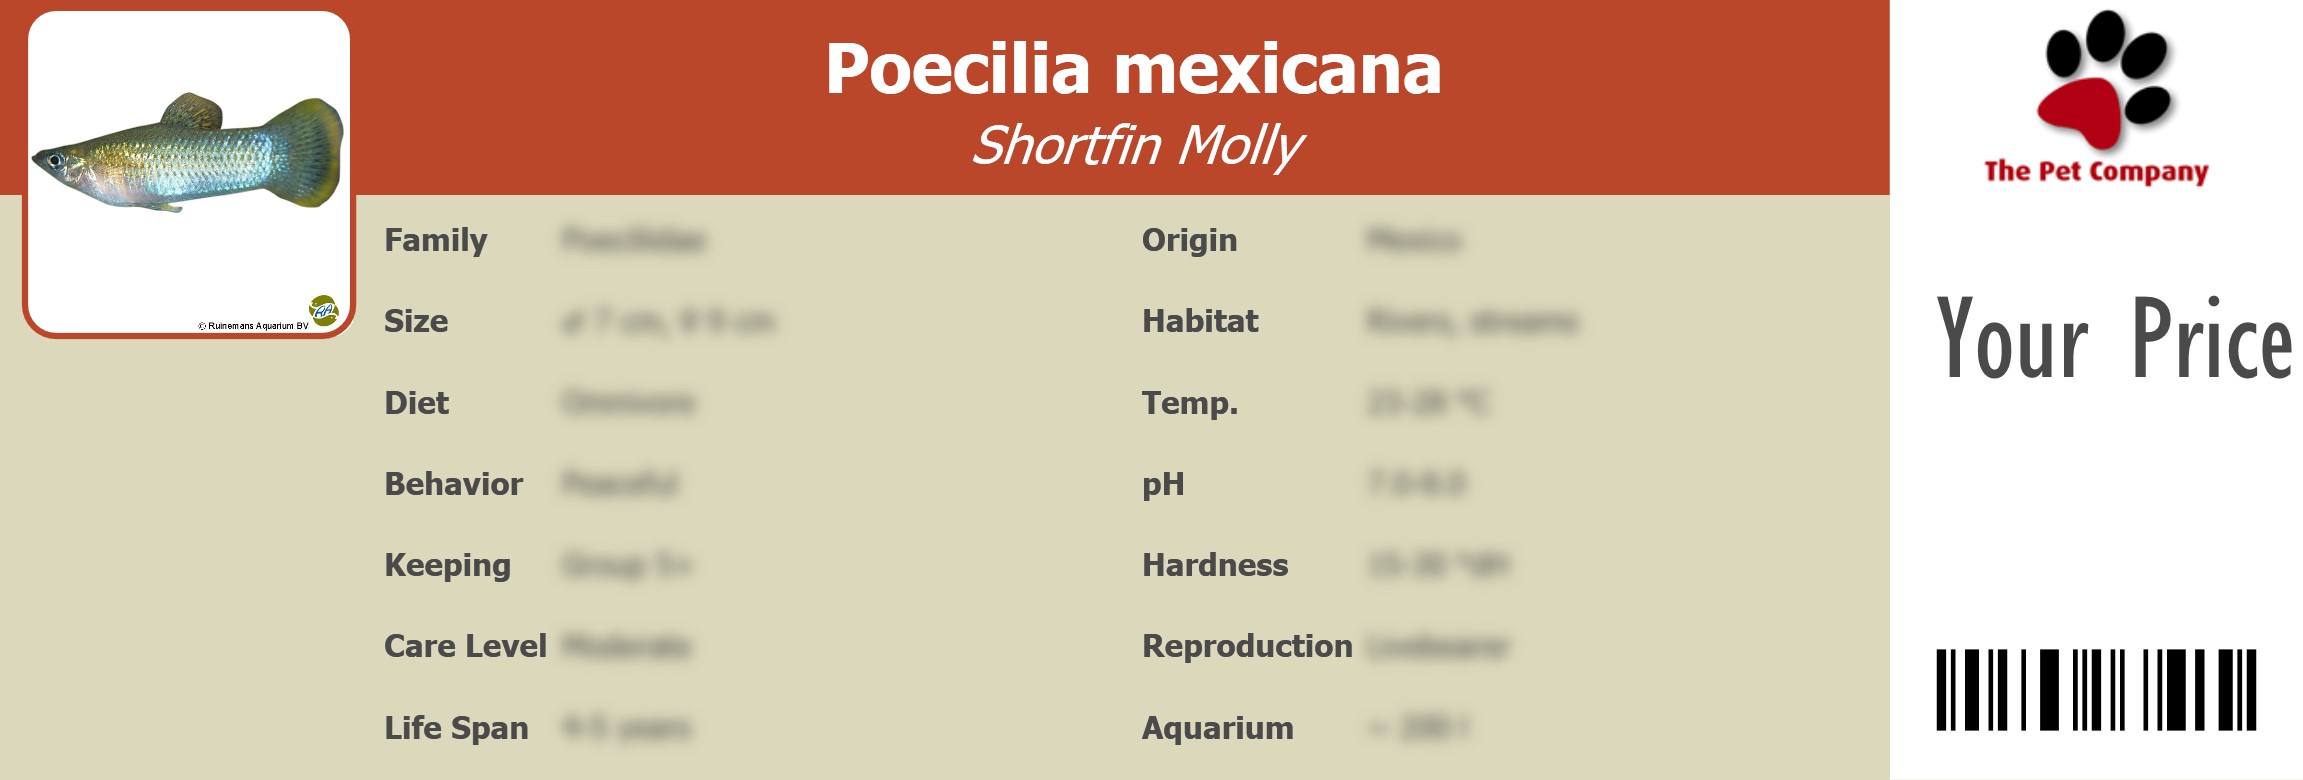2303x780 pixels.
Task: Click the Shortfin Molly subtitle
Action: click(x=1137, y=146)
